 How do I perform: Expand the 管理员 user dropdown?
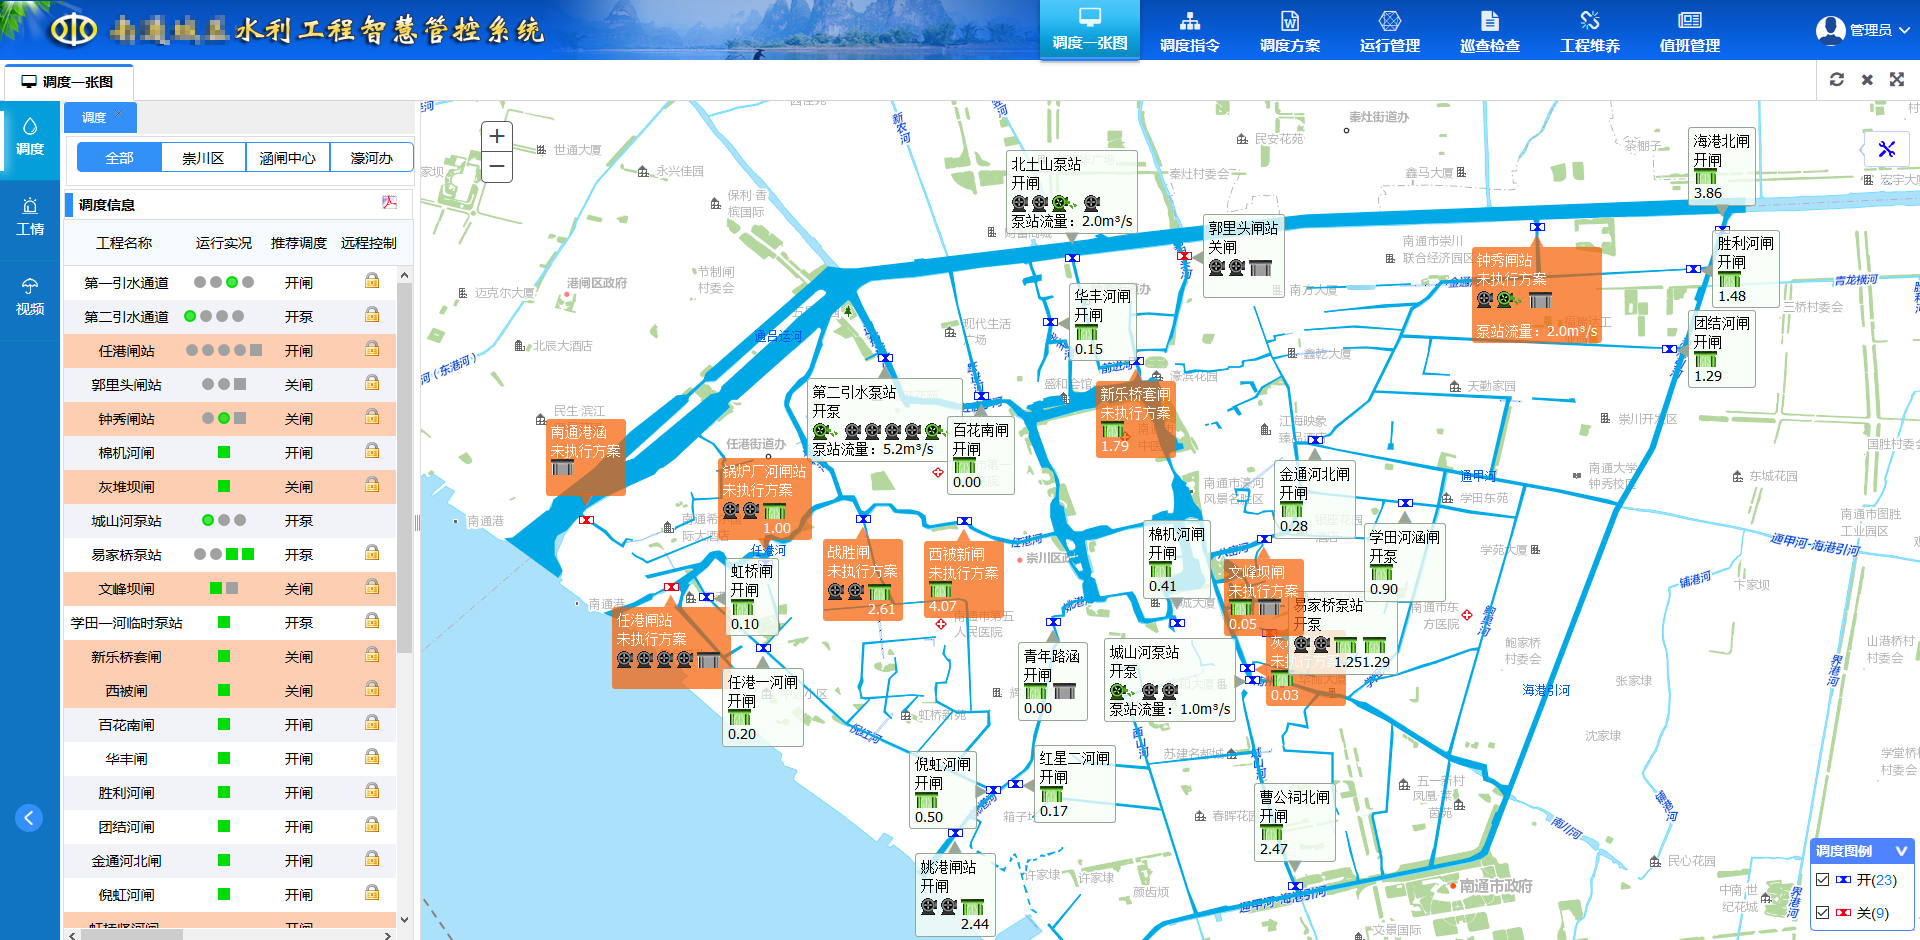[x=1904, y=30]
